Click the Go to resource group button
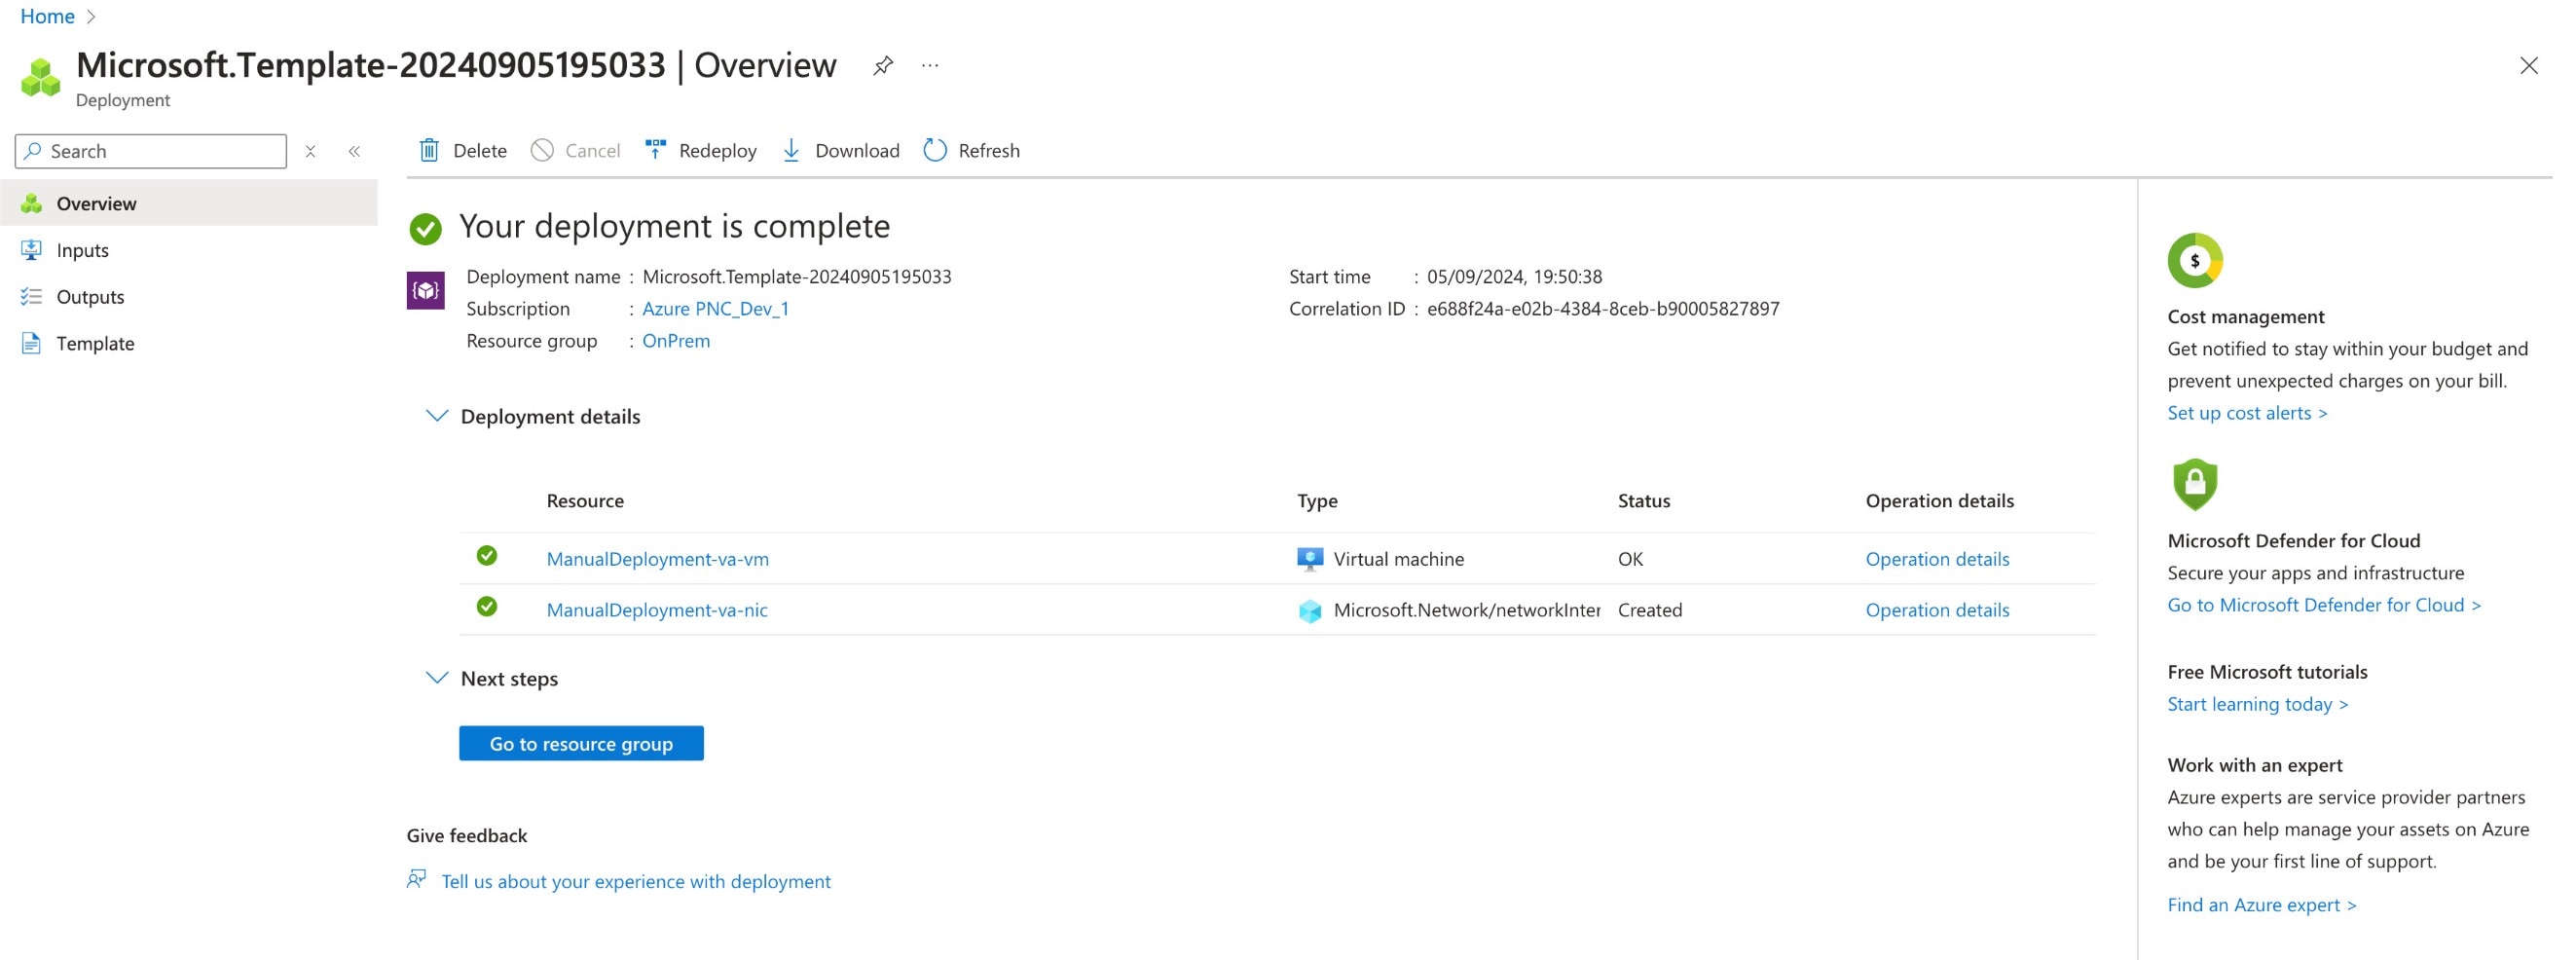 coord(580,743)
